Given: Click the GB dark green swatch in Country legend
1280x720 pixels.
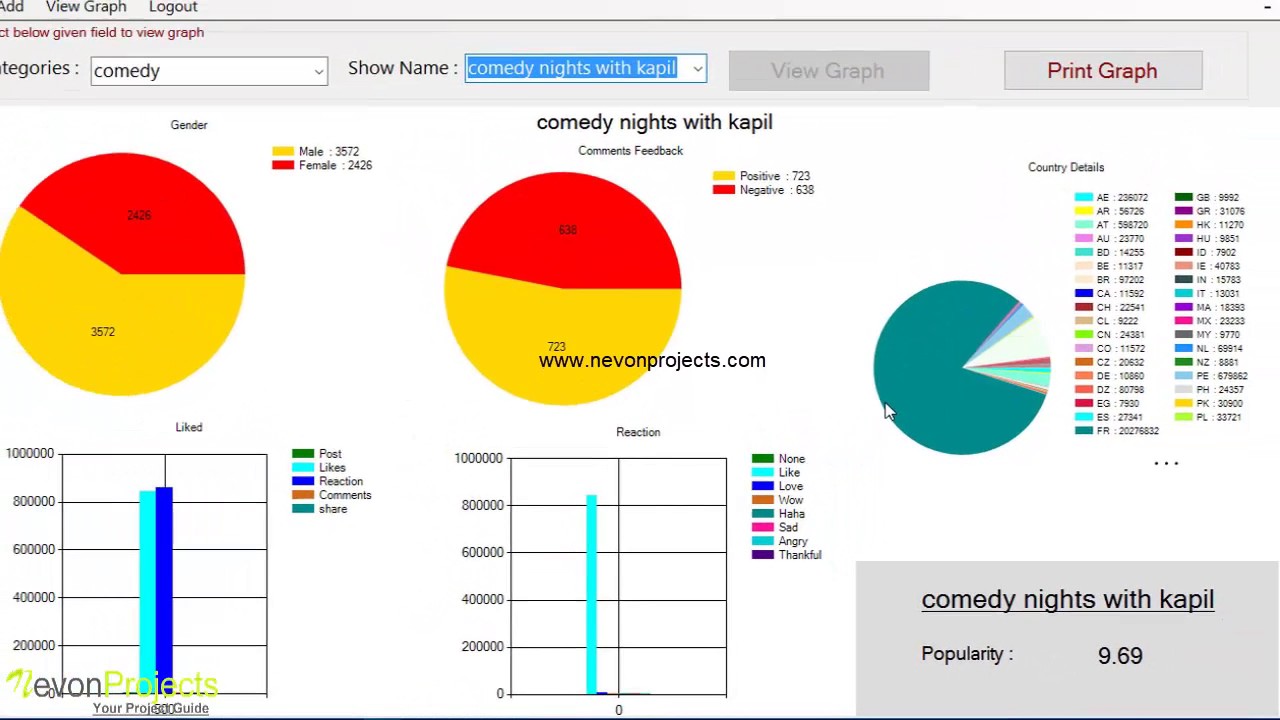Looking at the screenshot, I should [x=1184, y=198].
